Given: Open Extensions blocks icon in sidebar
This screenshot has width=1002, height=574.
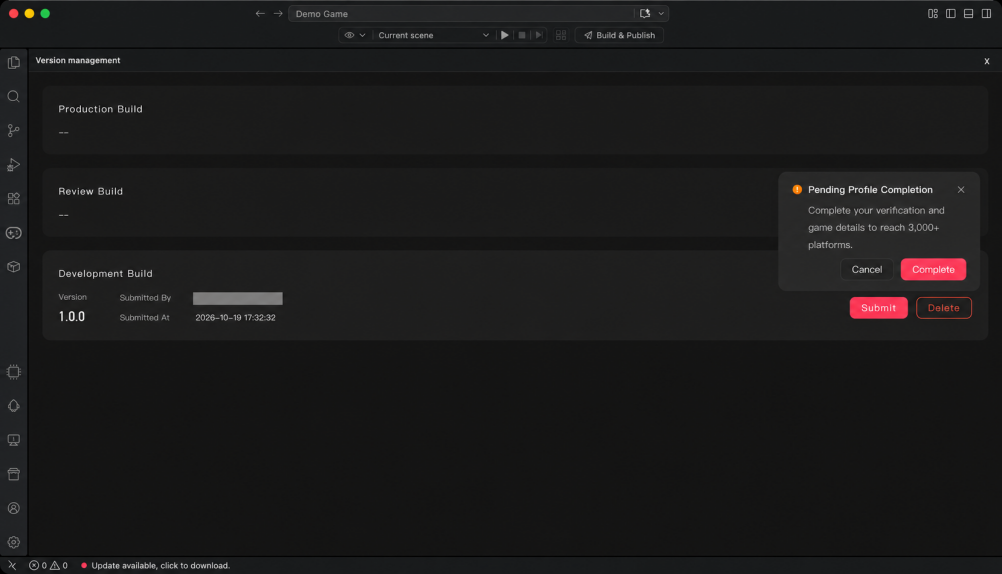Looking at the screenshot, I should [x=13, y=199].
